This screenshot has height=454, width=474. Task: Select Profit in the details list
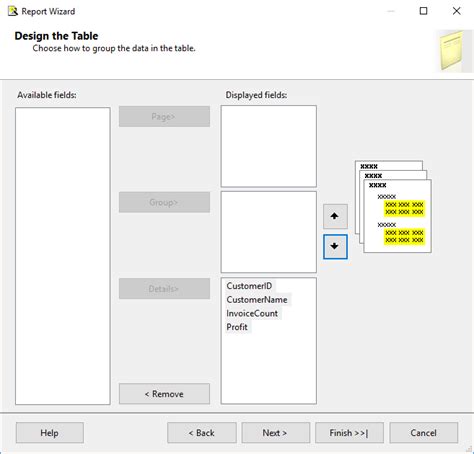click(237, 327)
